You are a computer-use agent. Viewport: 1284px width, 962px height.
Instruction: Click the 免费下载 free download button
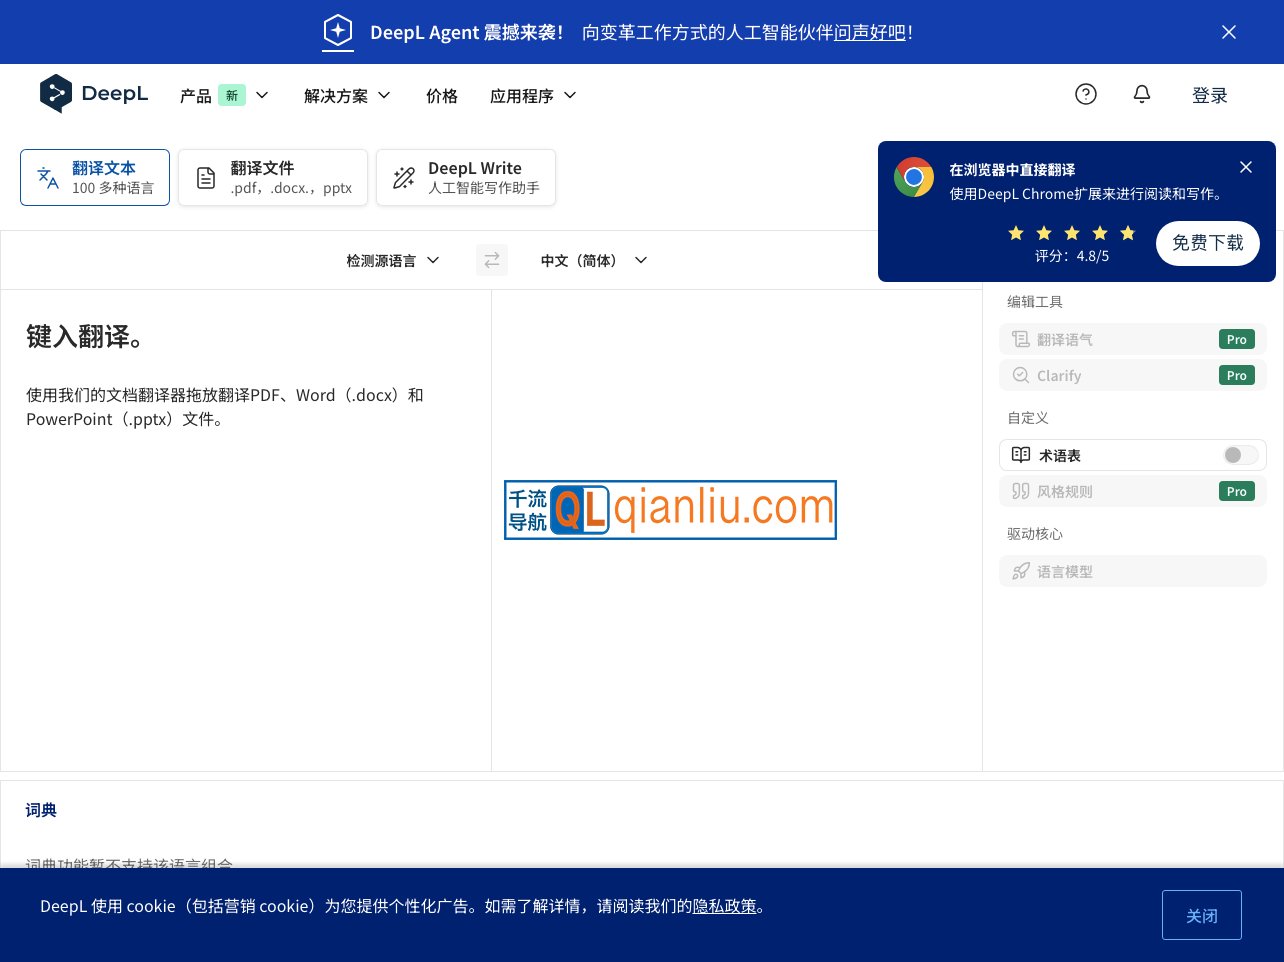[1207, 243]
